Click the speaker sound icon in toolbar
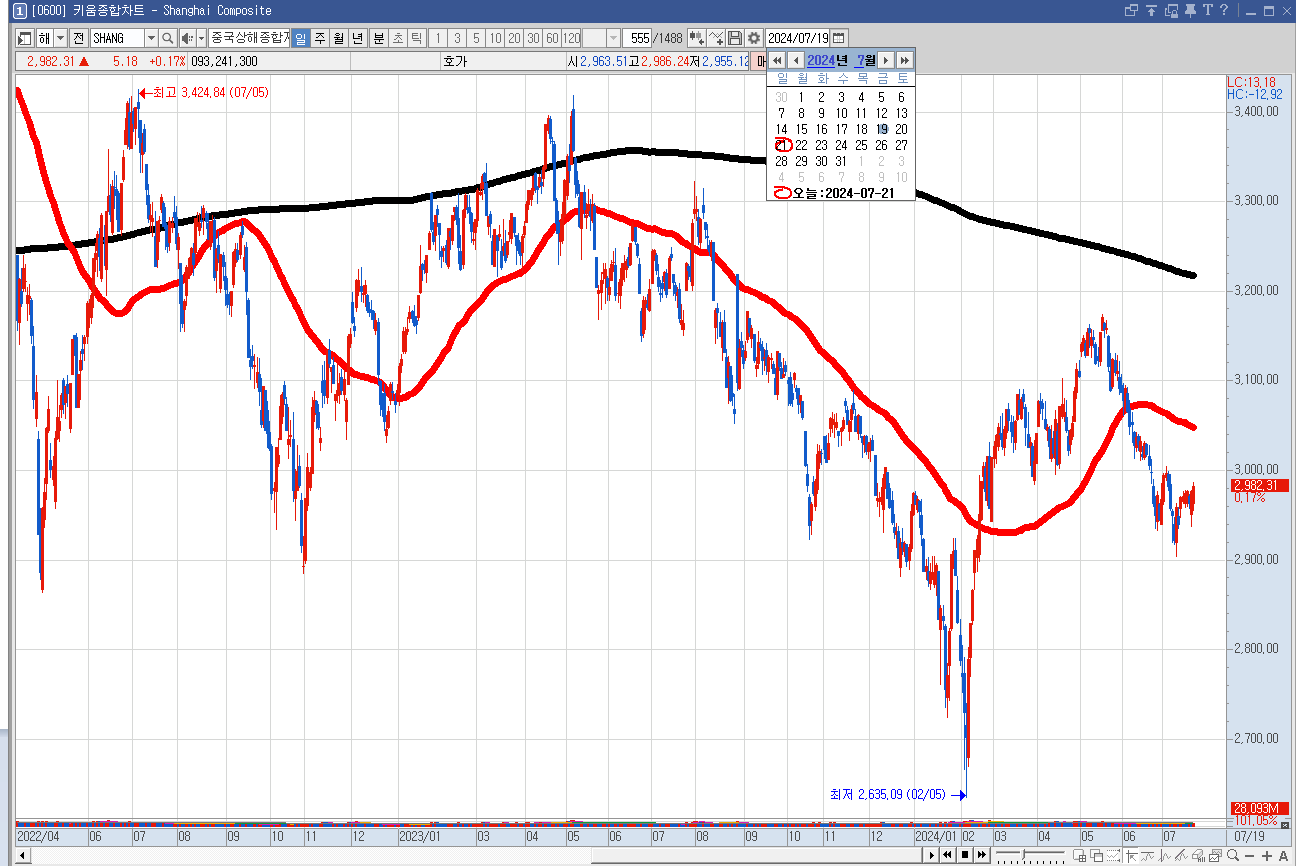1296x866 pixels. tap(187, 38)
